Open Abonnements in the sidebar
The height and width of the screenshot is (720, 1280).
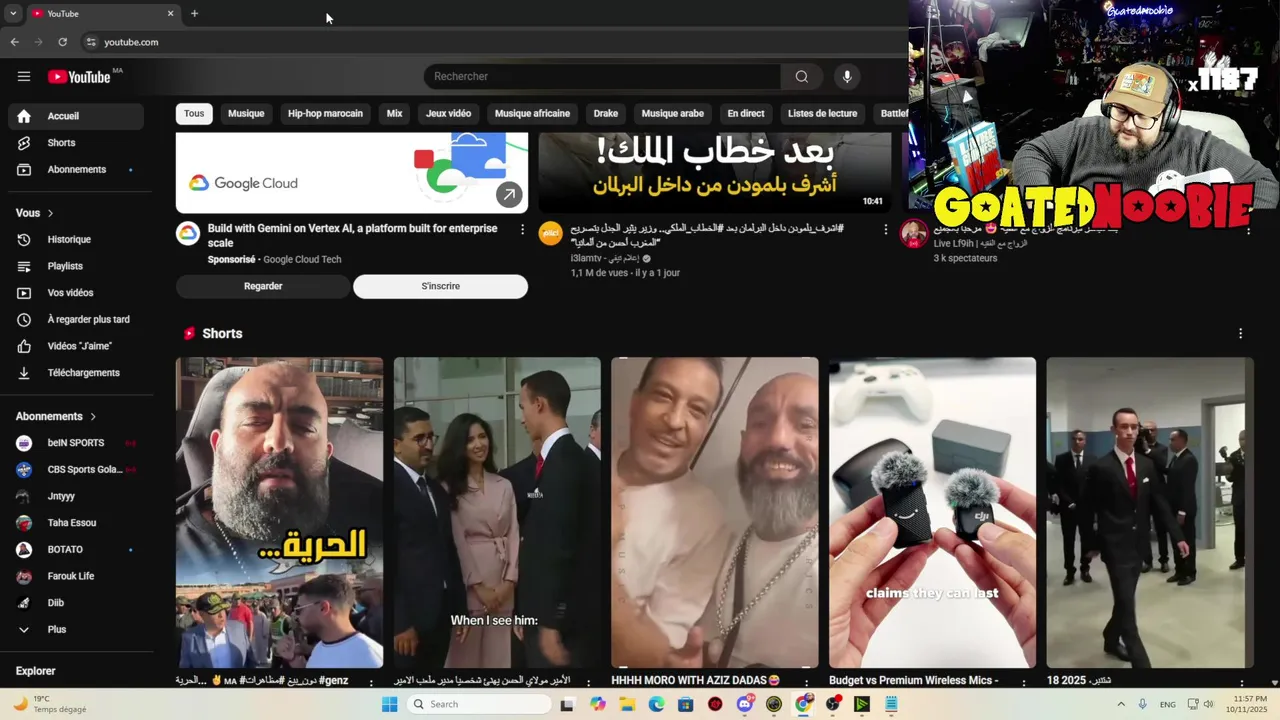click(76, 170)
